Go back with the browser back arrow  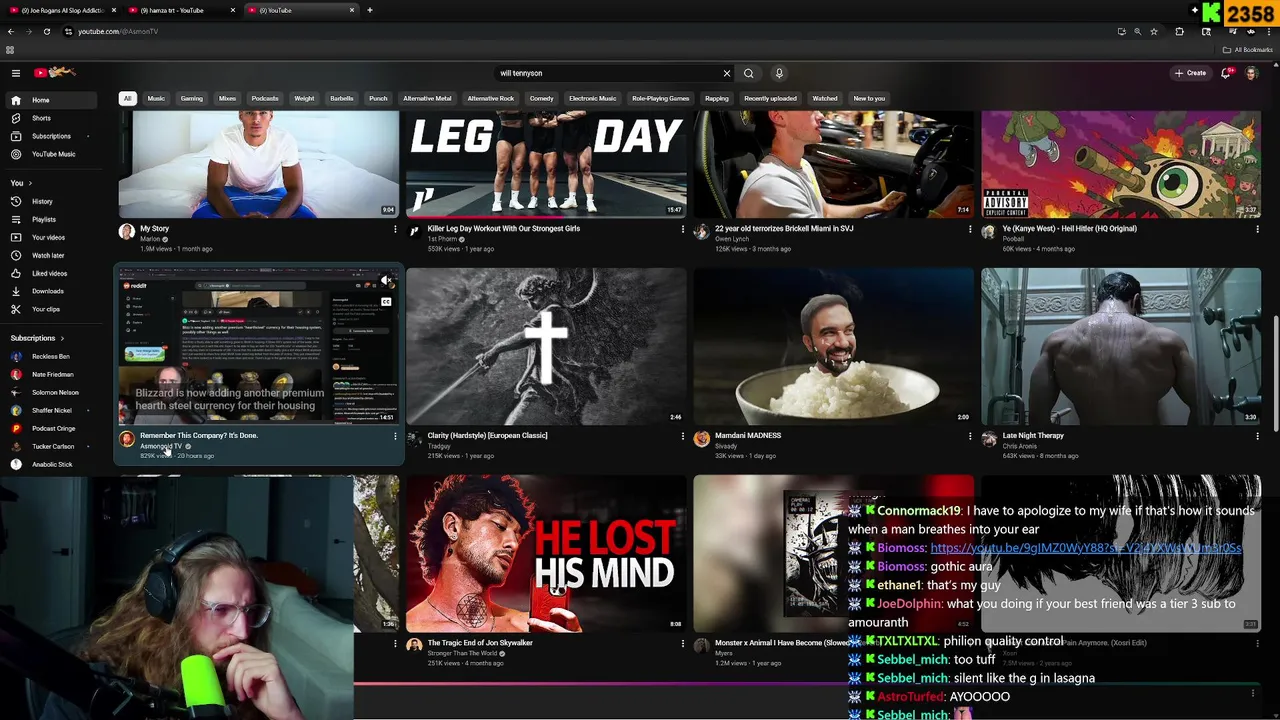pos(10,31)
